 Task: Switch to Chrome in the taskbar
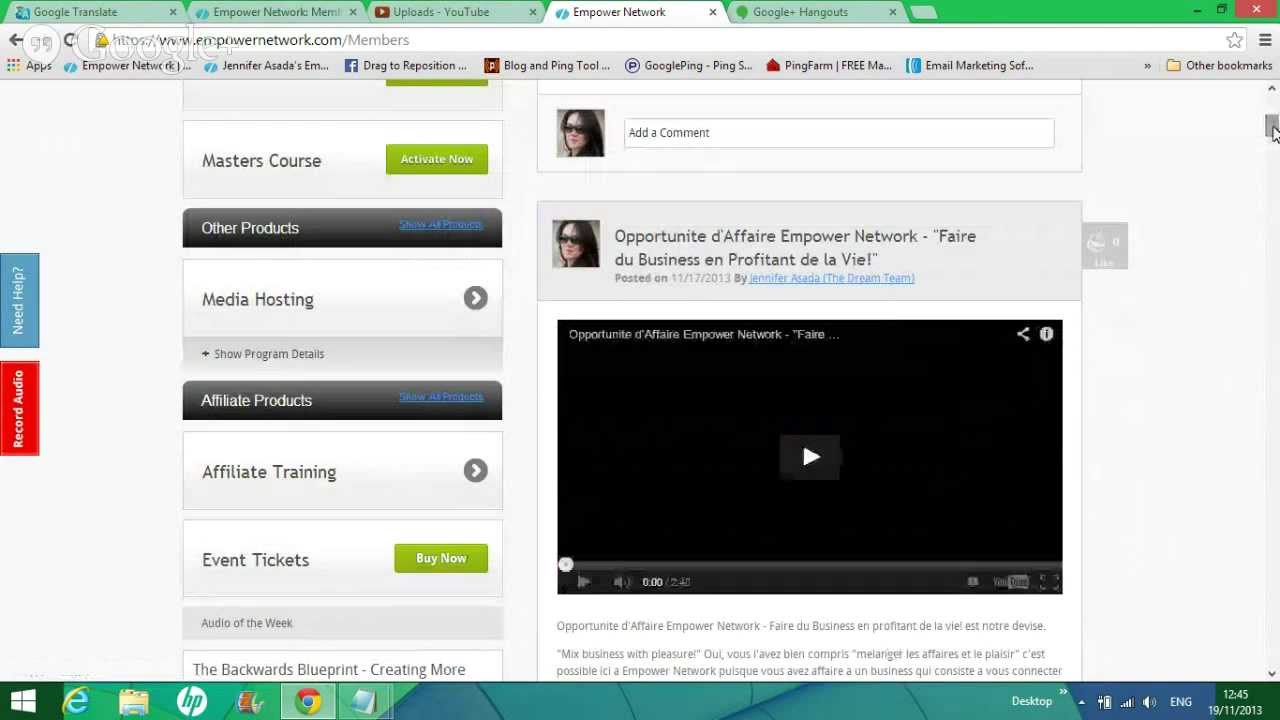coord(307,701)
